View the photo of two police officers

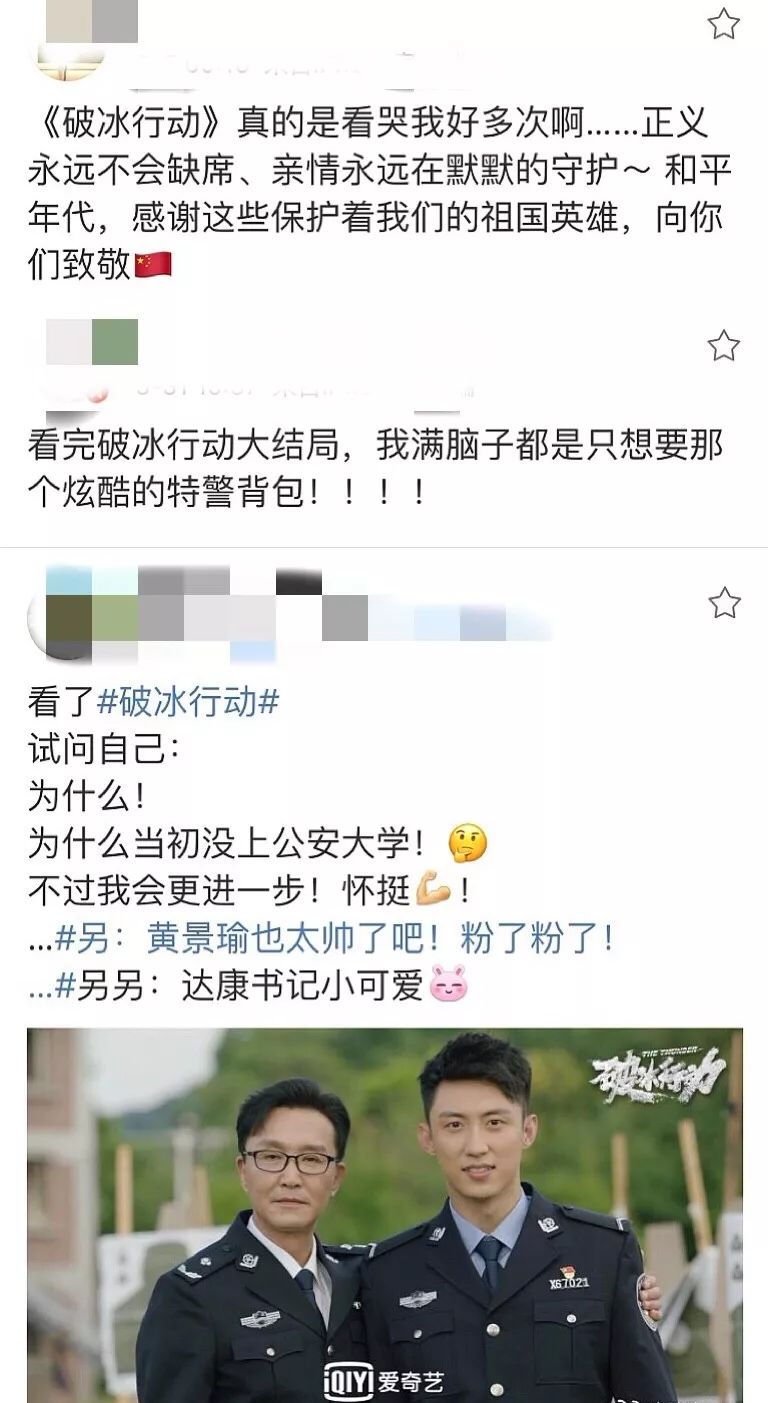(x=385, y=1215)
